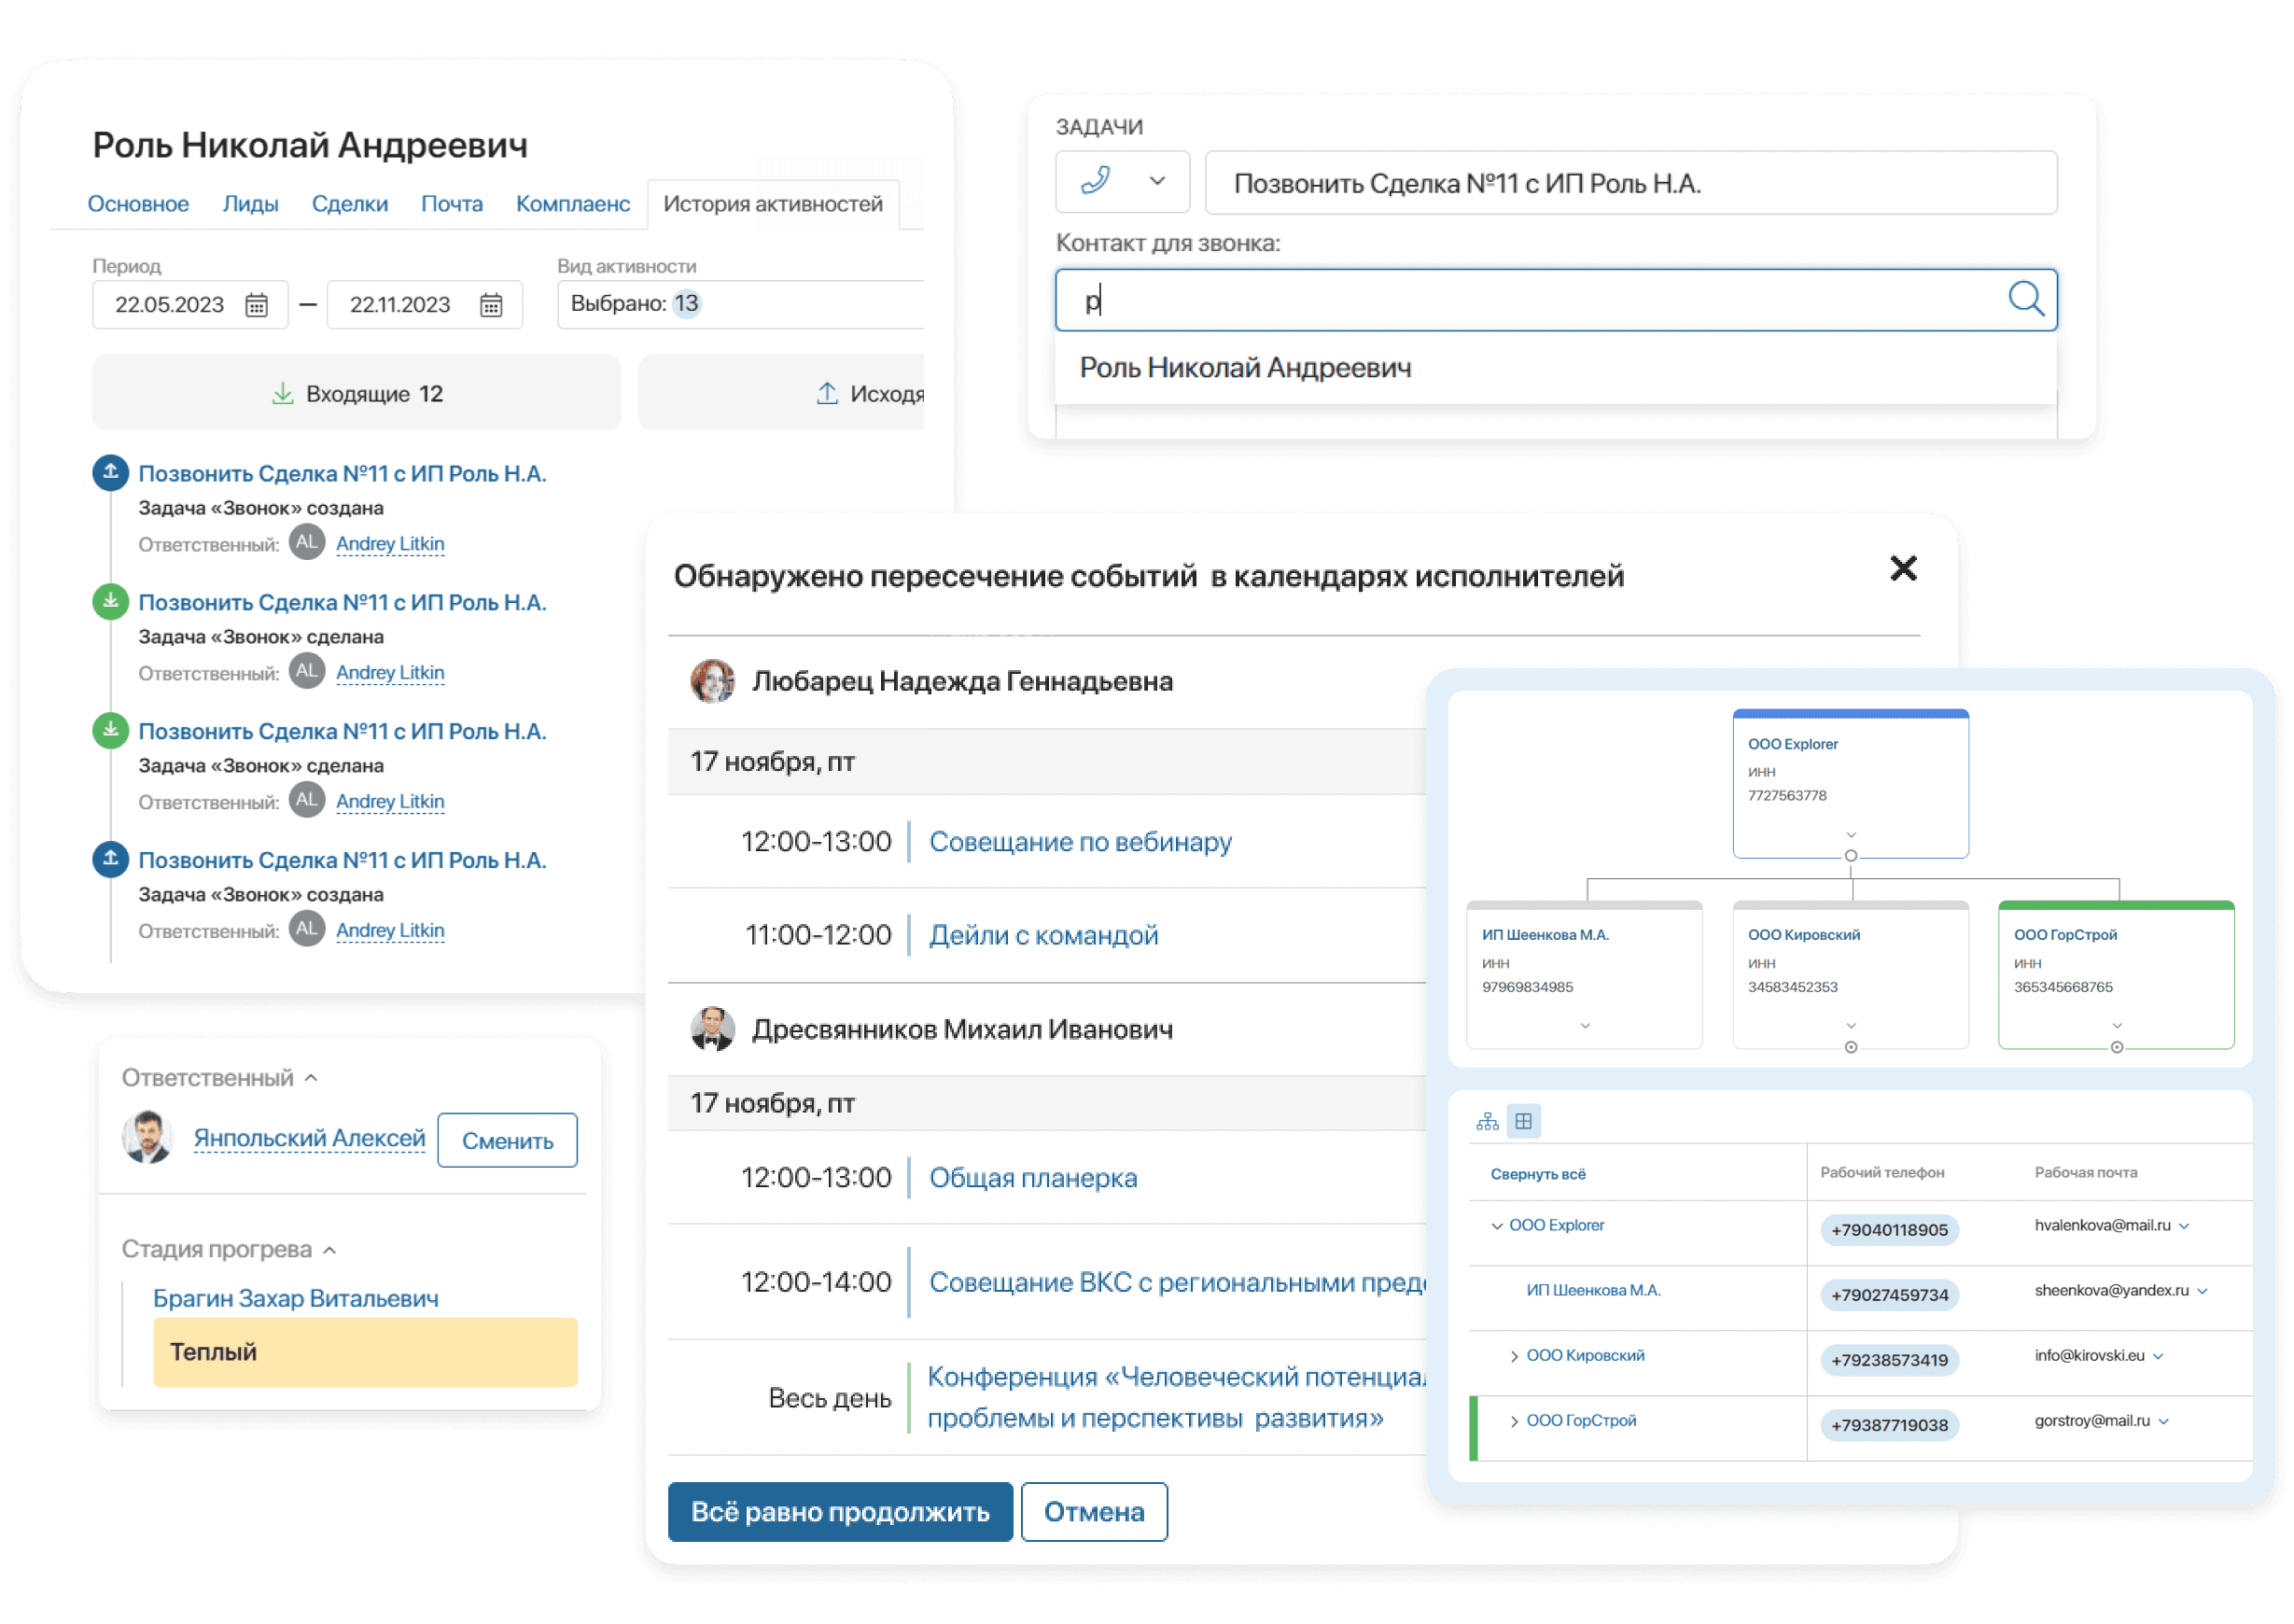Open dropdown next to sheenkova@yandex.ru
The height and width of the screenshot is (1624, 2294).
[2202, 1291]
